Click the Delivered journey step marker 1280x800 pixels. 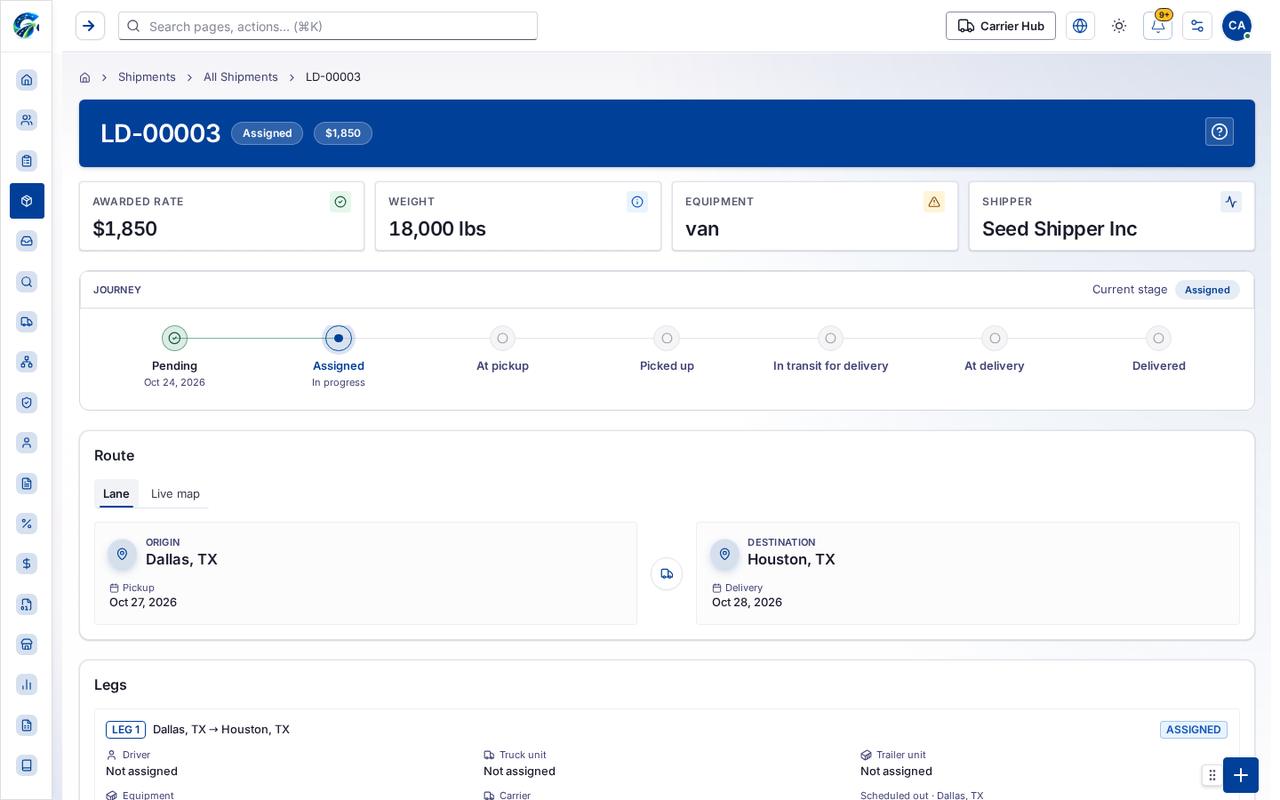point(1159,338)
